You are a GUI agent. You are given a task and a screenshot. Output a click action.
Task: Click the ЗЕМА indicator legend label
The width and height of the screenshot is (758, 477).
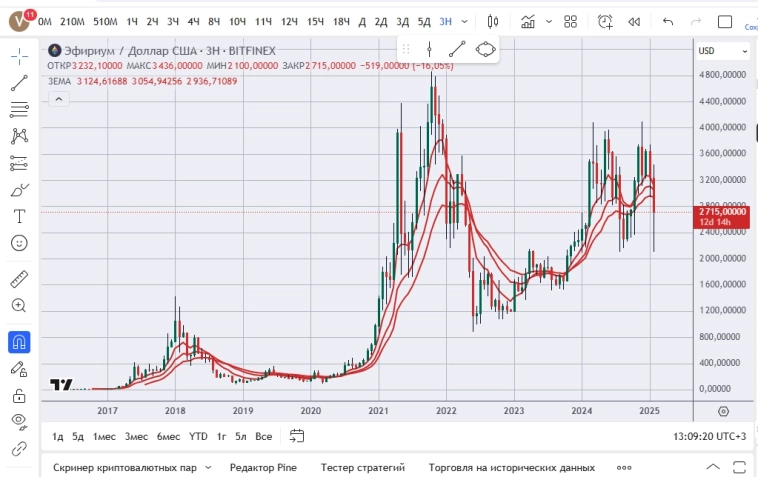point(59,81)
